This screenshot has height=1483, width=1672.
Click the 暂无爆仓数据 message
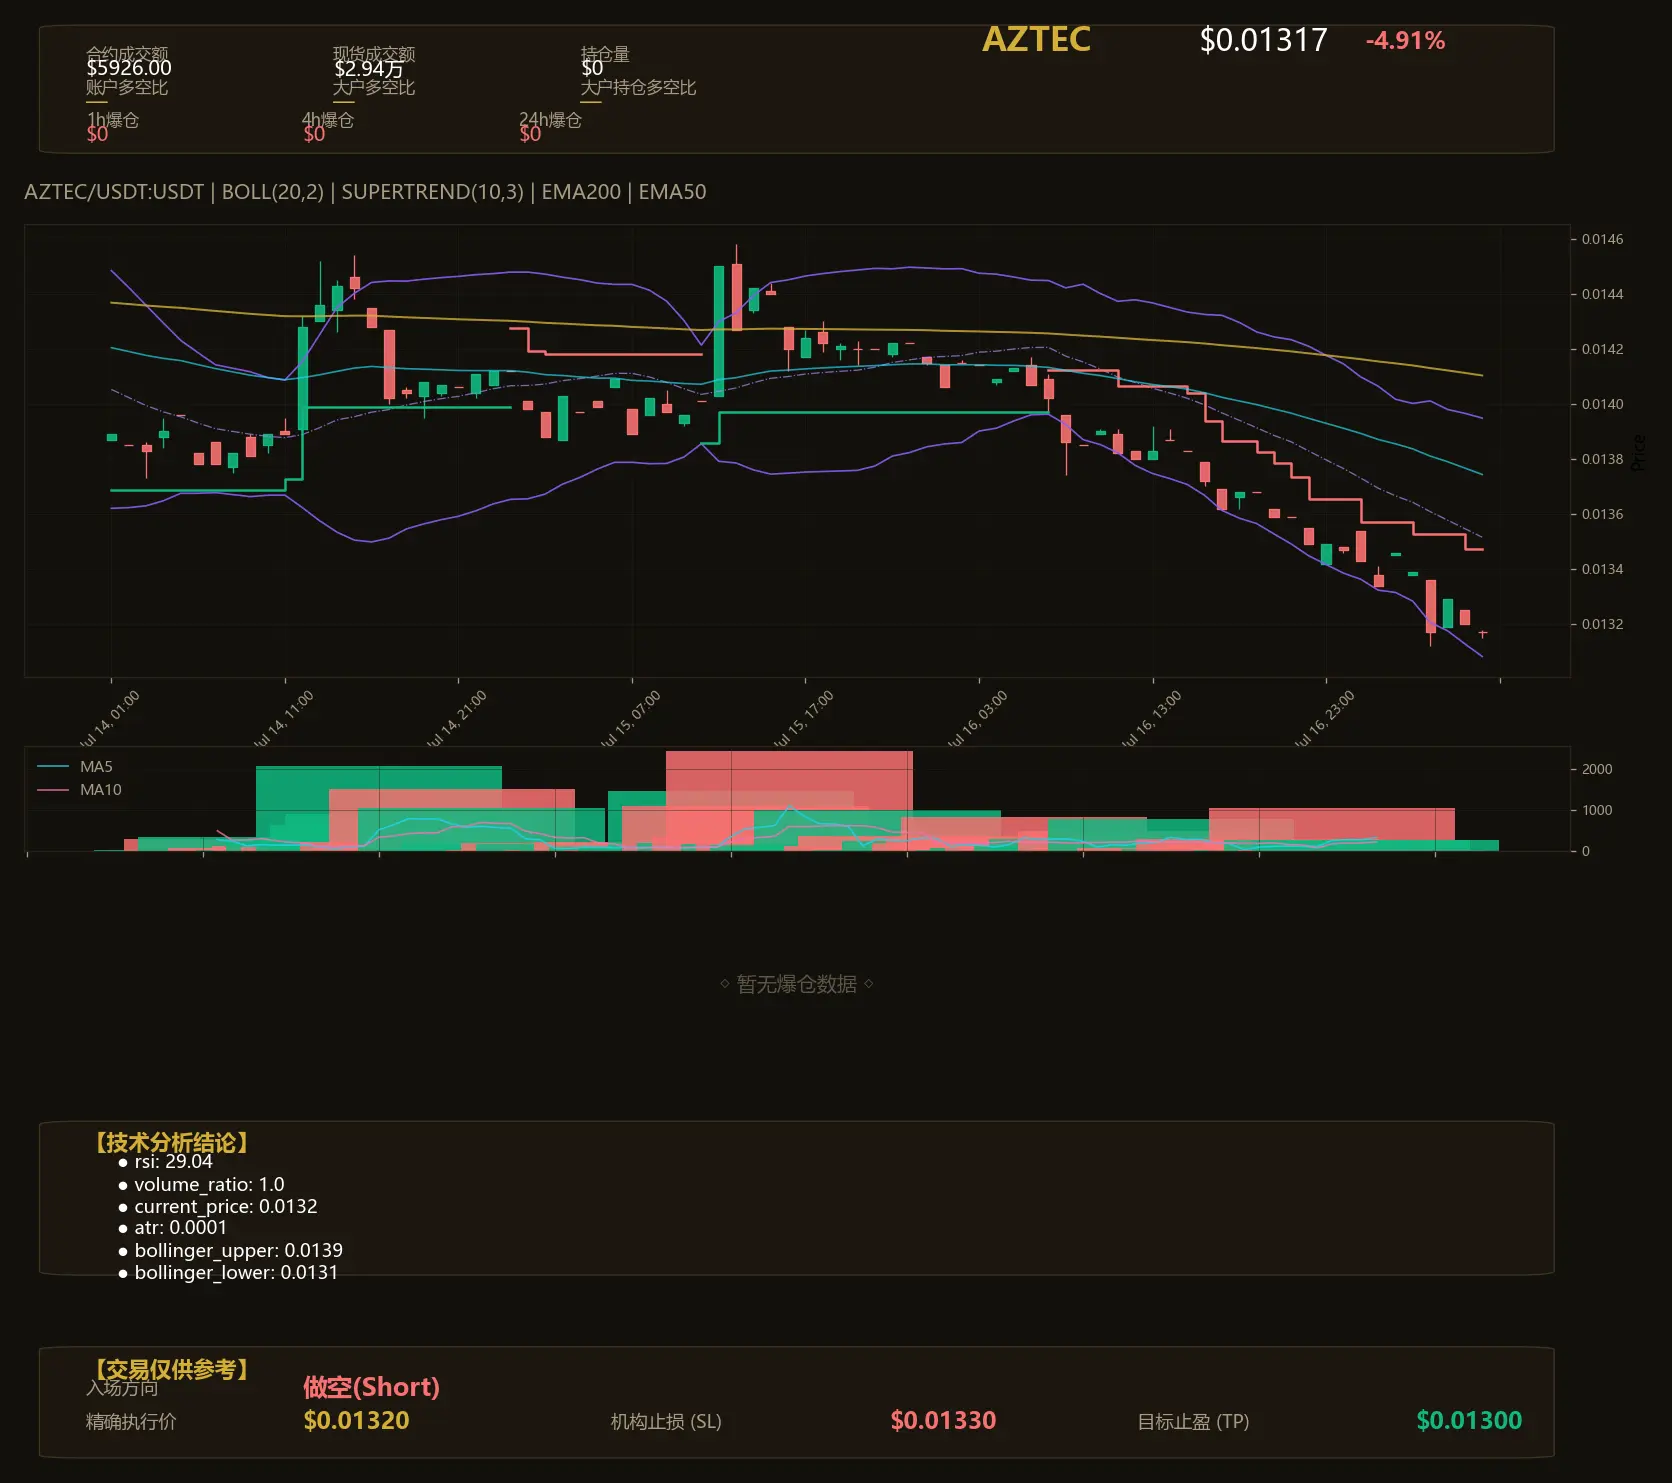(797, 984)
